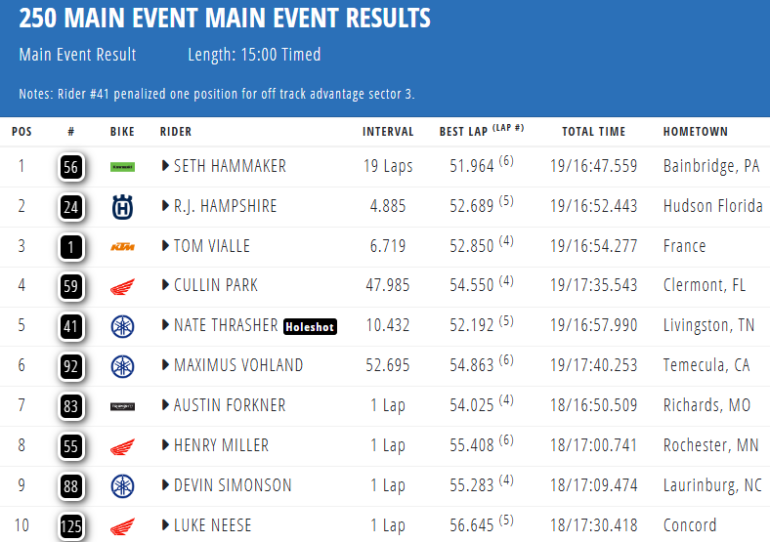
Task: Expand Seth Hammaker rider details
Action: [x=165, y=166]
